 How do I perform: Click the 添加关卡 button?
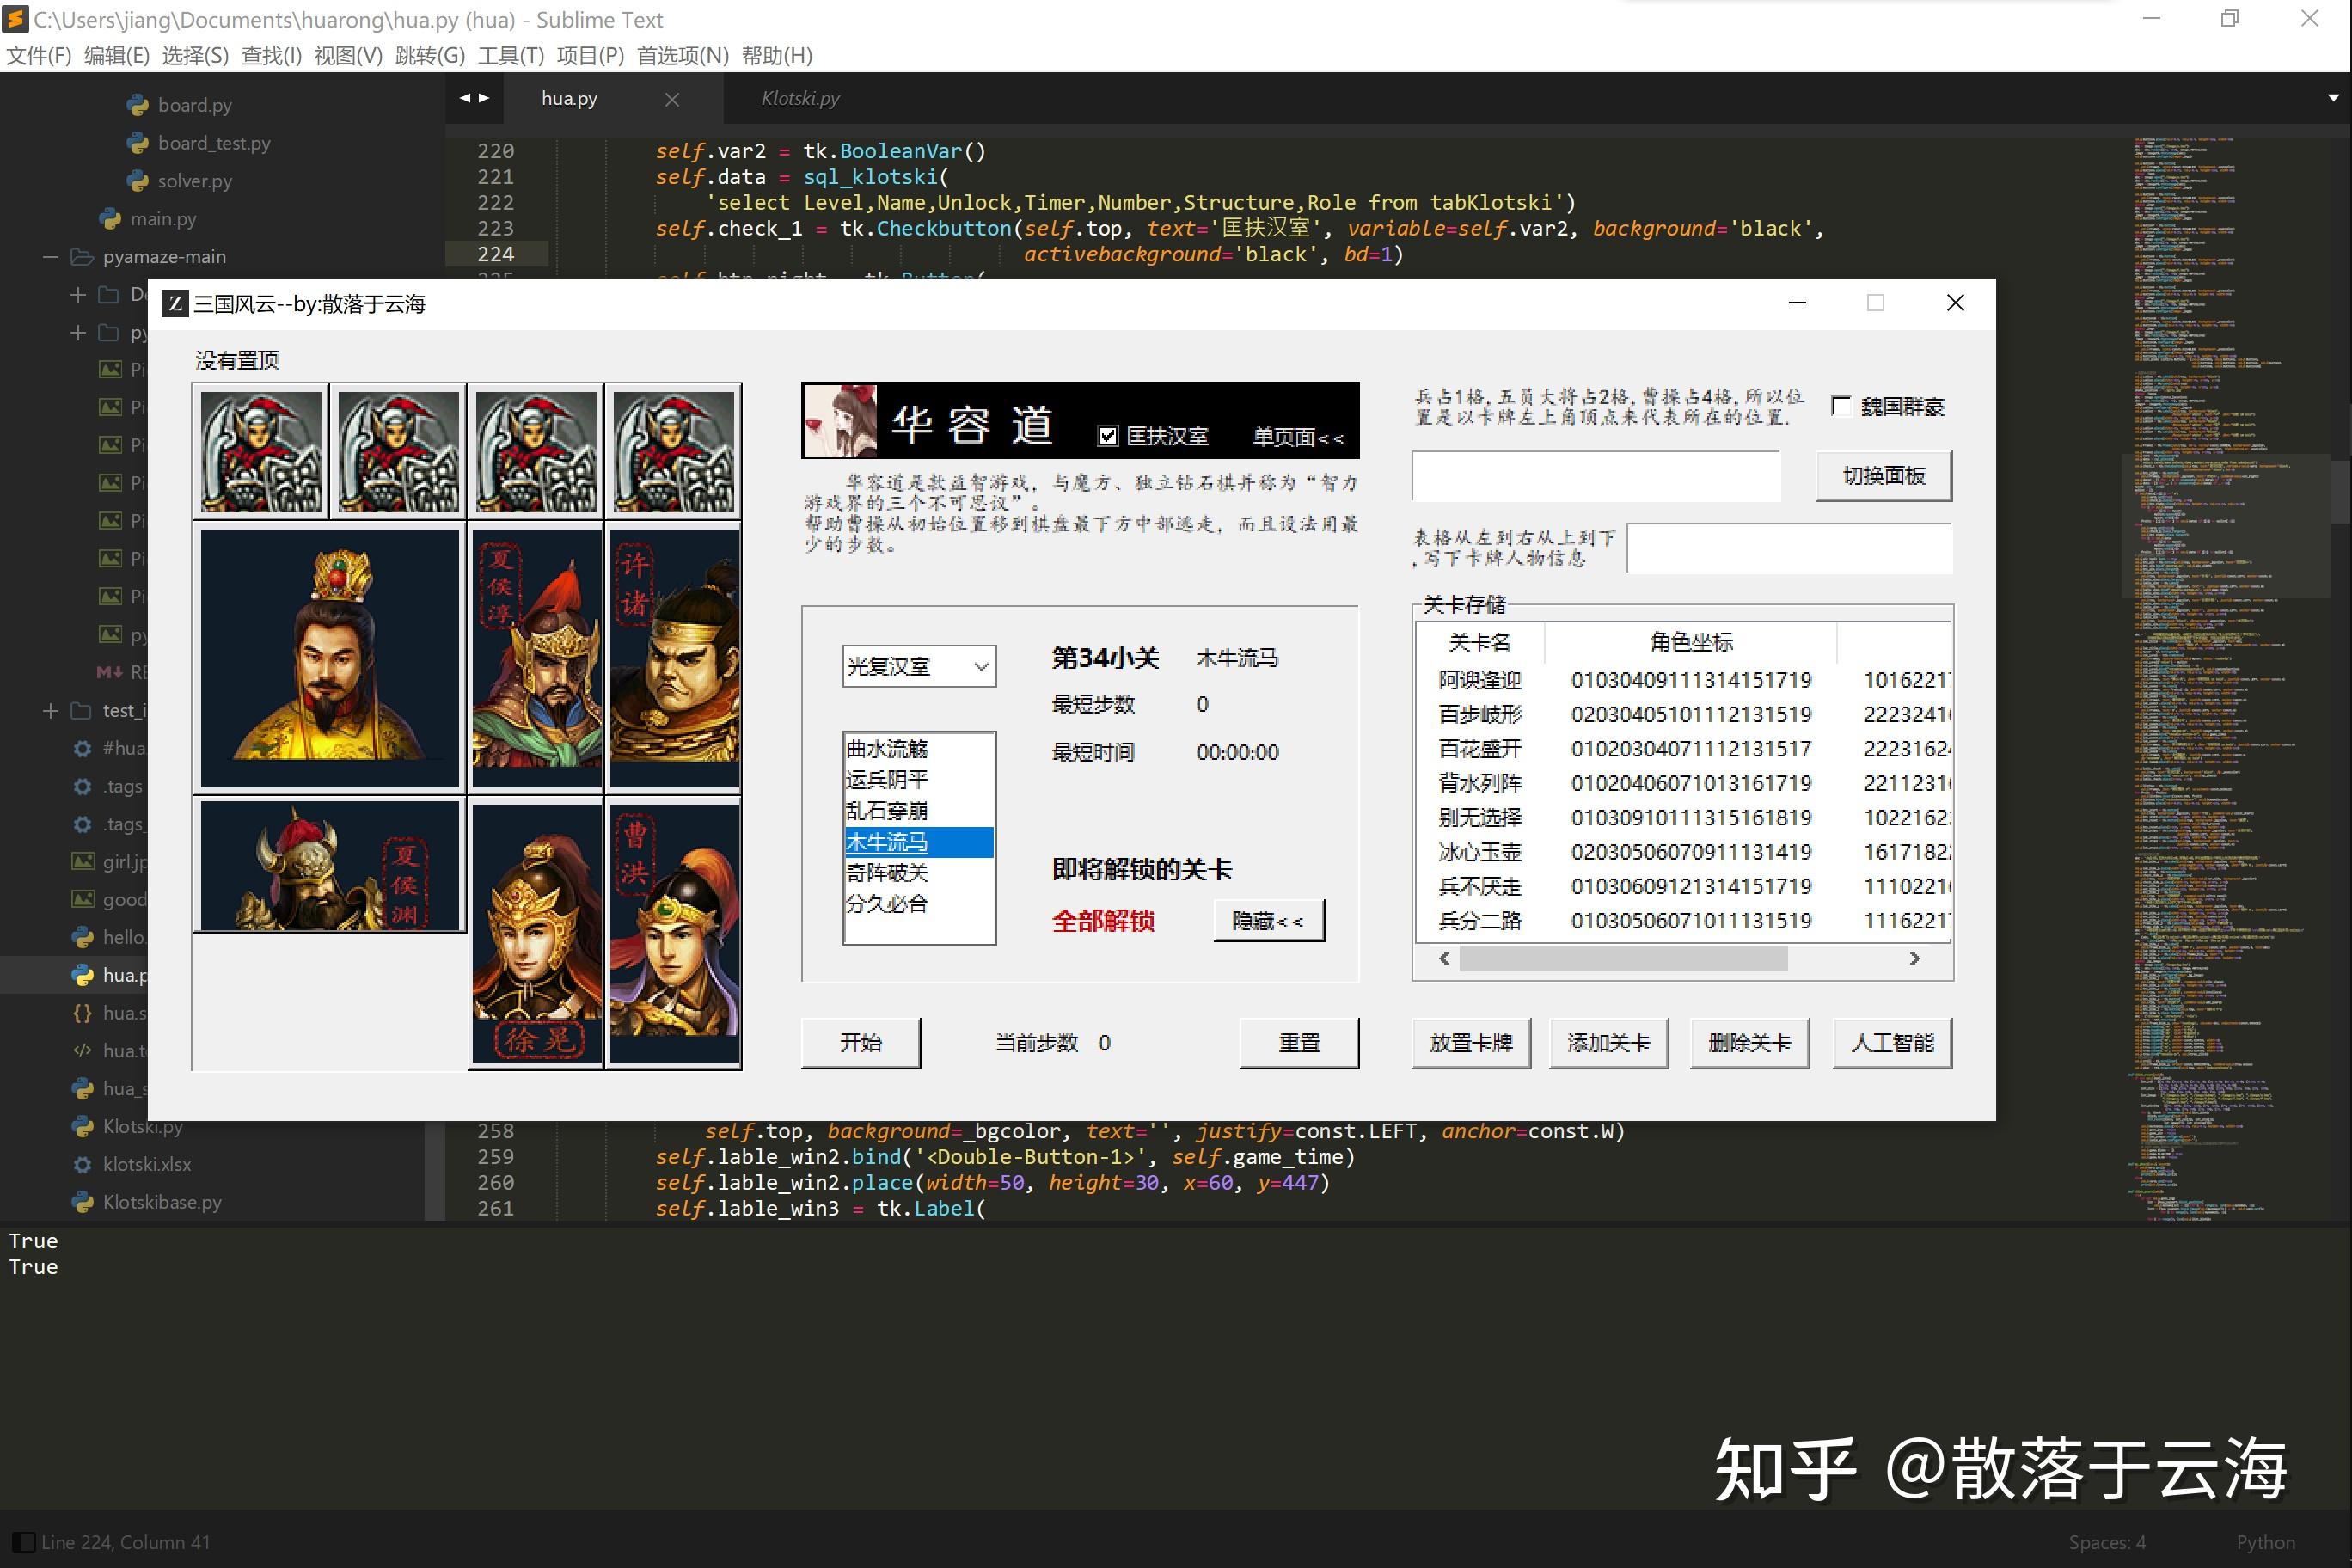[x=1609, y=1043]
